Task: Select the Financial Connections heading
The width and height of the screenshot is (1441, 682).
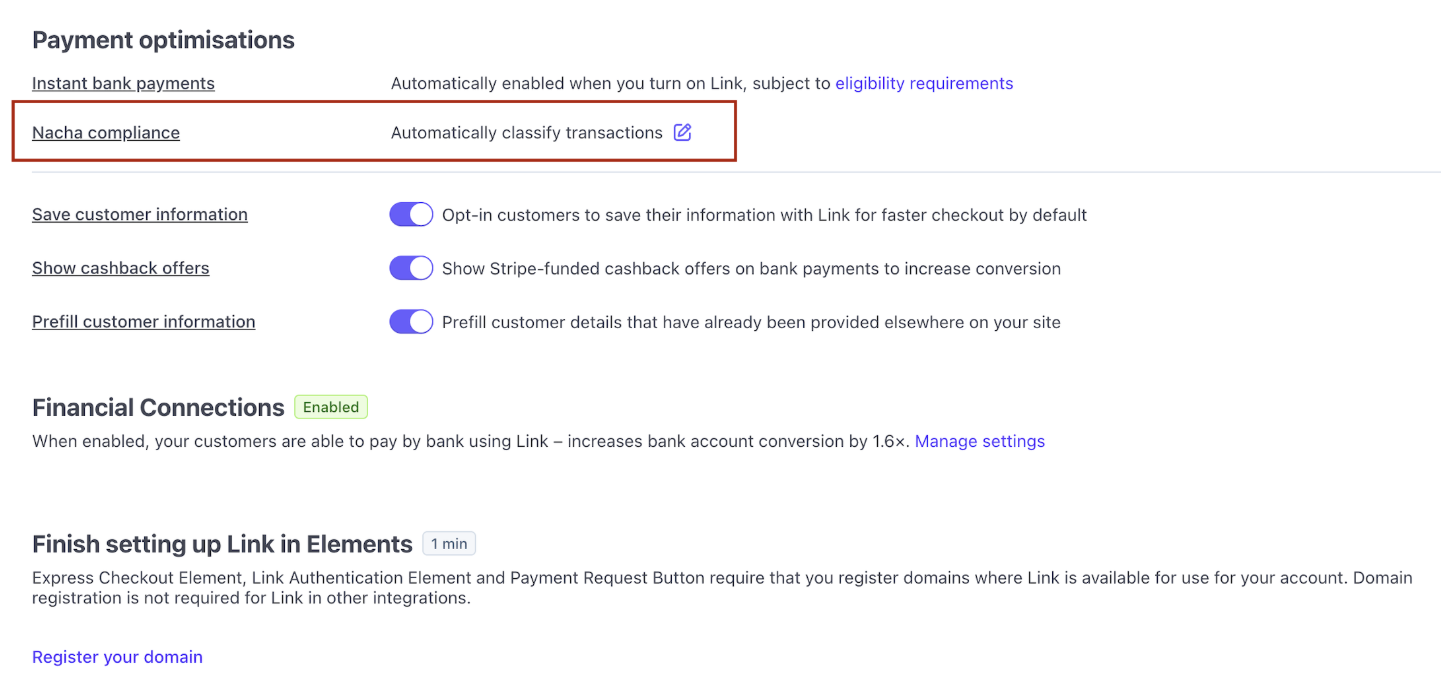Action: pyautogui.click(x=158, y=408)
